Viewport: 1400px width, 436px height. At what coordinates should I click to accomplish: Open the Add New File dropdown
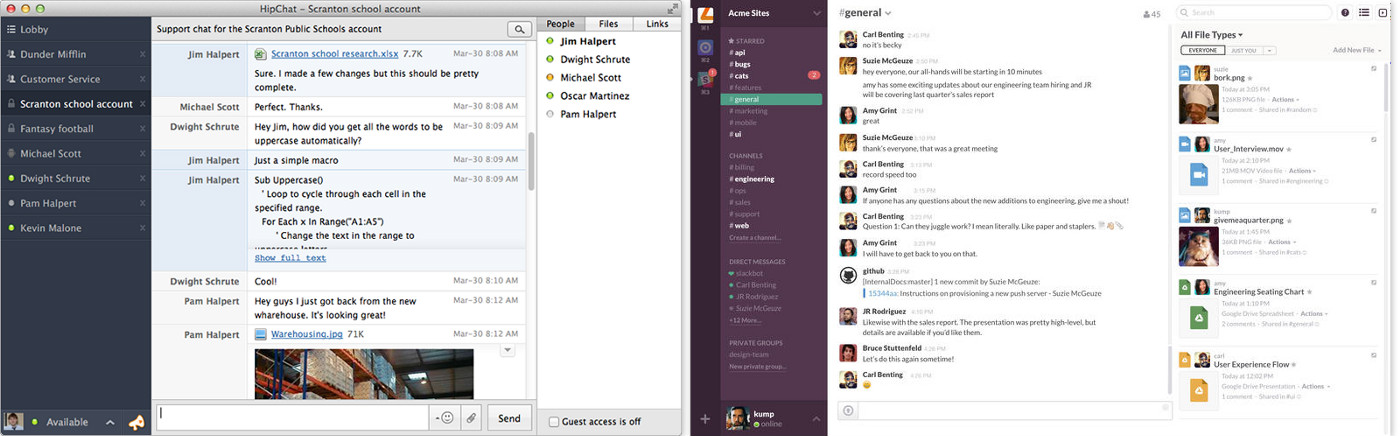tap(1358, 50)
